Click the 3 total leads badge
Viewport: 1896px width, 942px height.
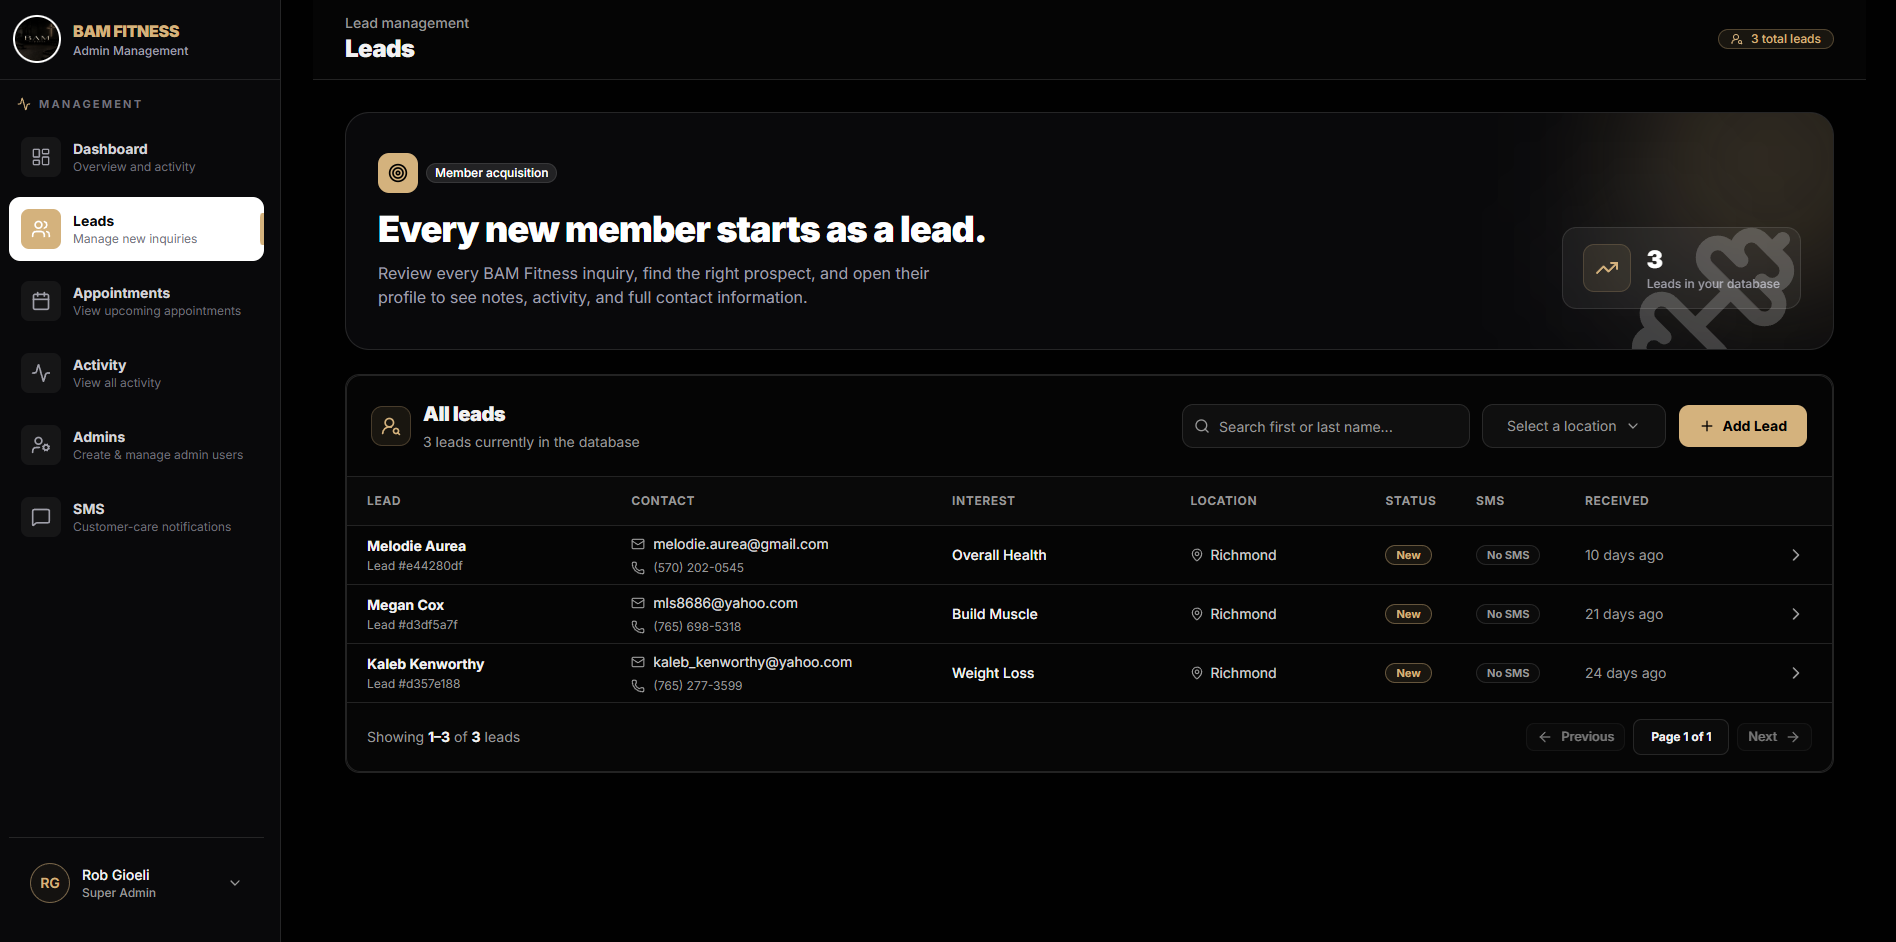coord(1775,39)
